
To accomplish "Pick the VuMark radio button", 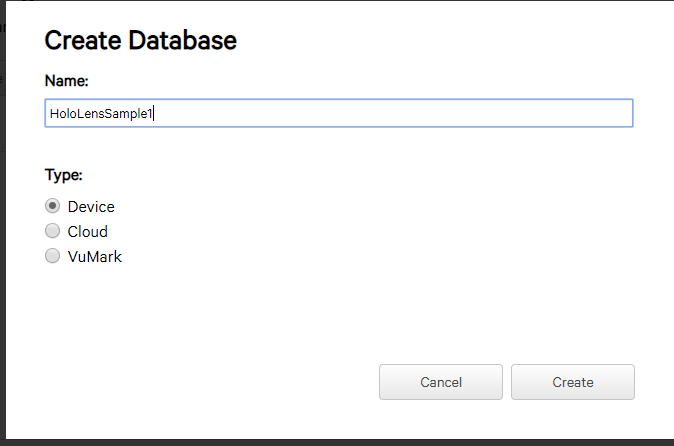I will [x=52, y=257].
